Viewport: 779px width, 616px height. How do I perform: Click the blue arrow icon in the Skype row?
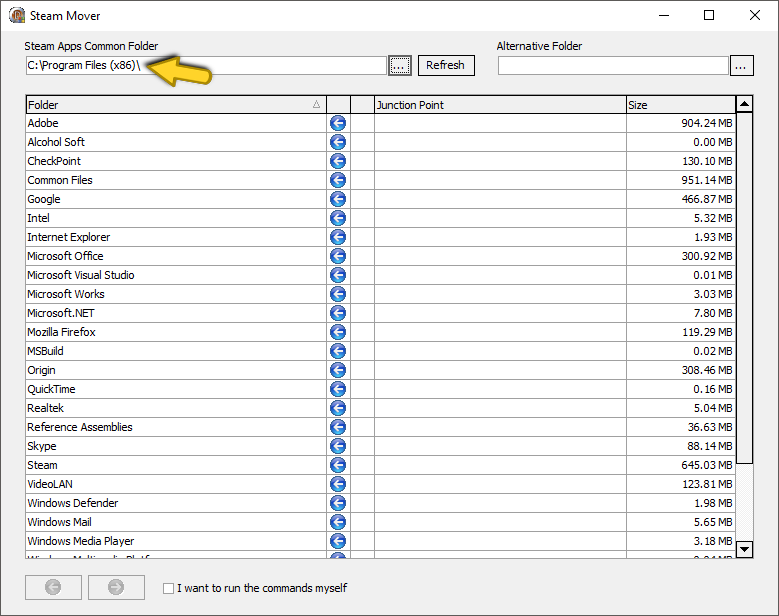tap(338, 446)
